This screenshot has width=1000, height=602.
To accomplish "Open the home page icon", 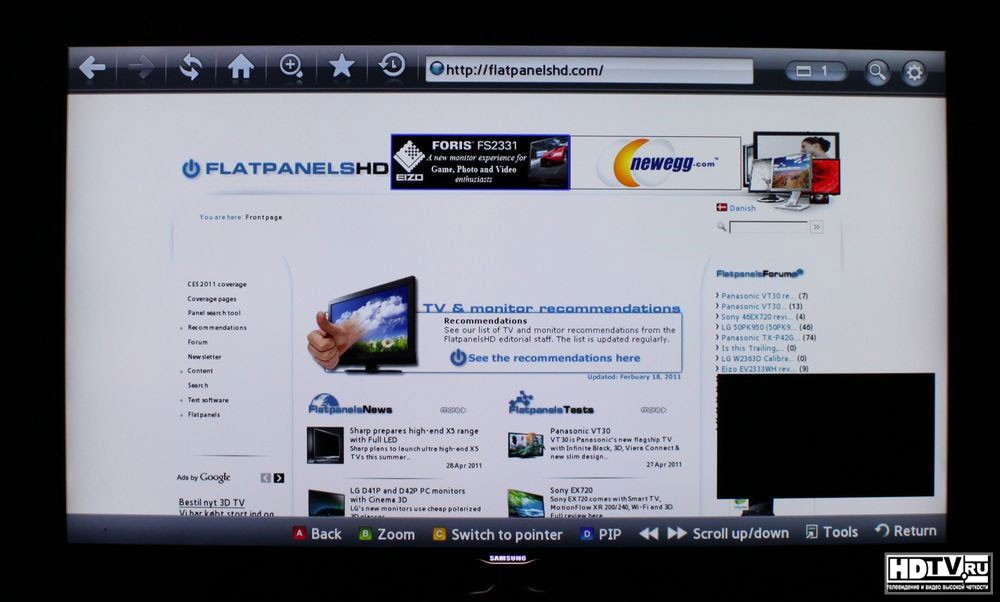I will click(x=240, y=67).
